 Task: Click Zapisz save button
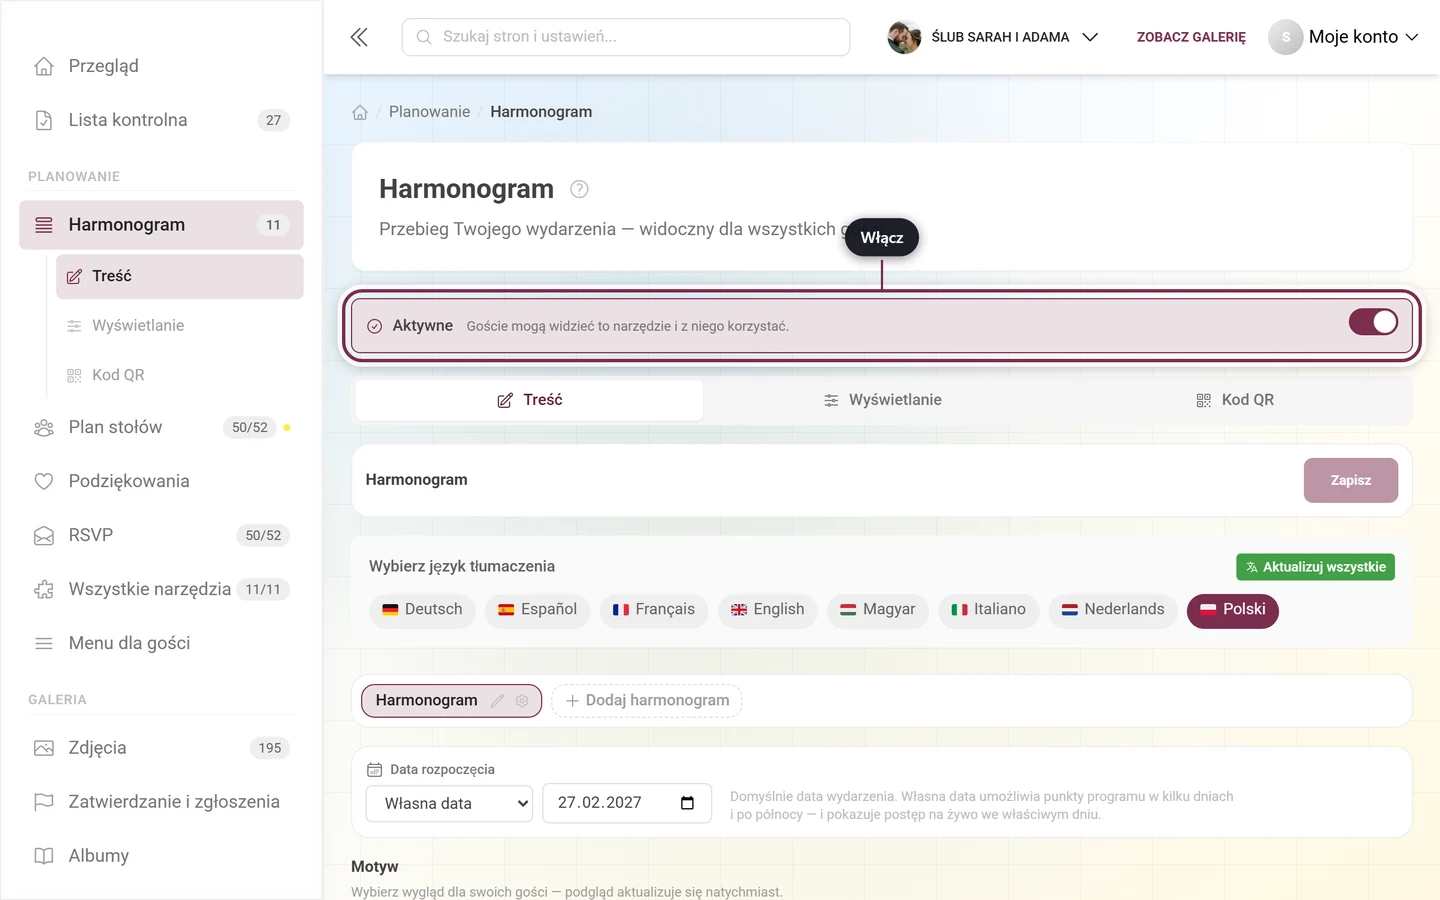[1351, 481]
